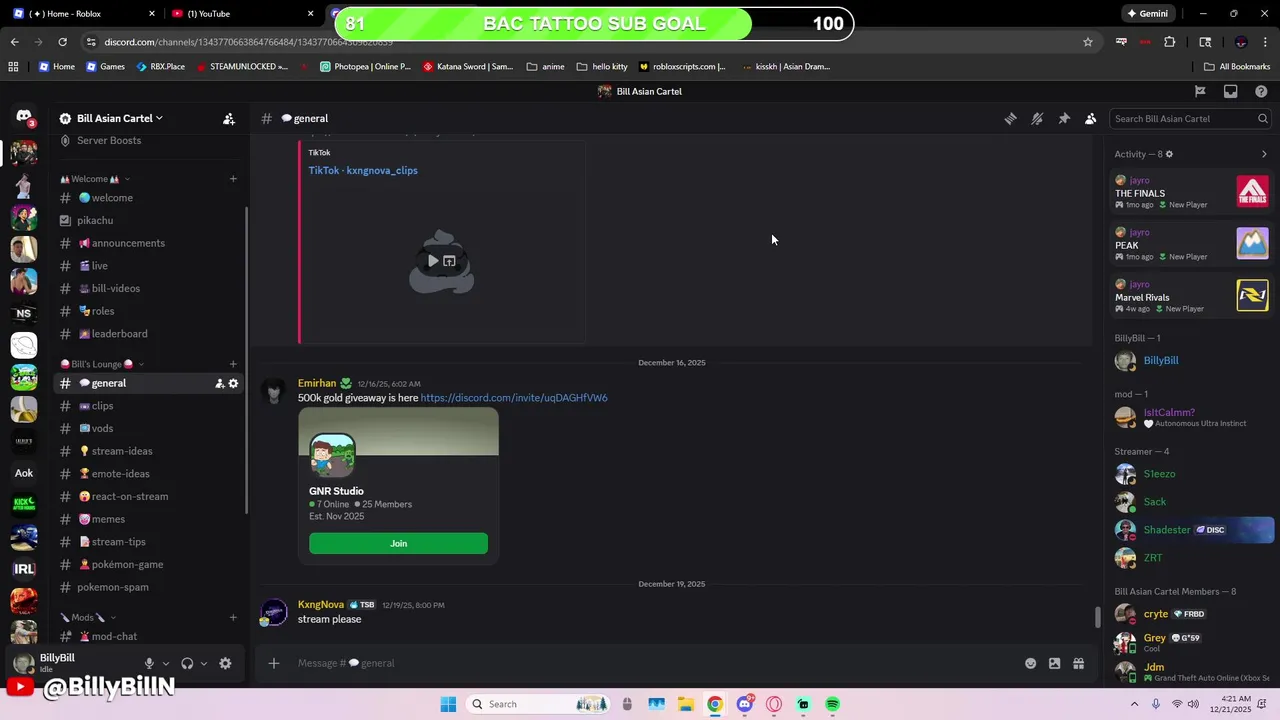
Task: Switch to the YouTube browser tab
Action: (243, 13)
